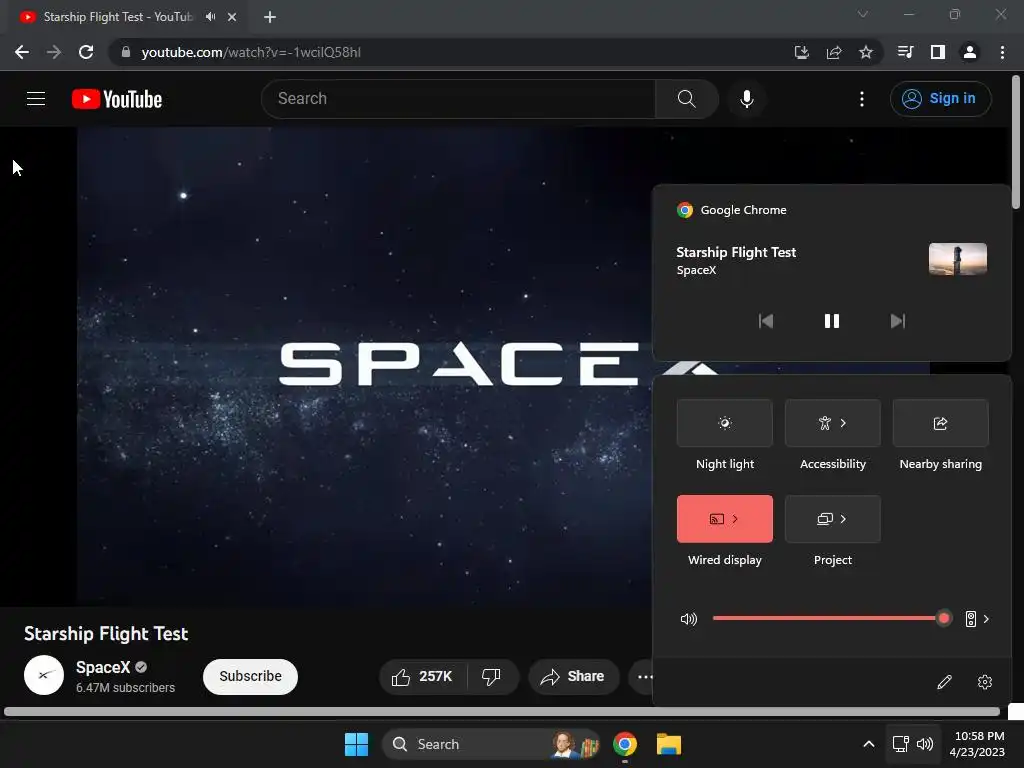Viewport: 1024px width, 768px height.
Task: Close the Starship Flight Test tab
Action: pos(232,17)
